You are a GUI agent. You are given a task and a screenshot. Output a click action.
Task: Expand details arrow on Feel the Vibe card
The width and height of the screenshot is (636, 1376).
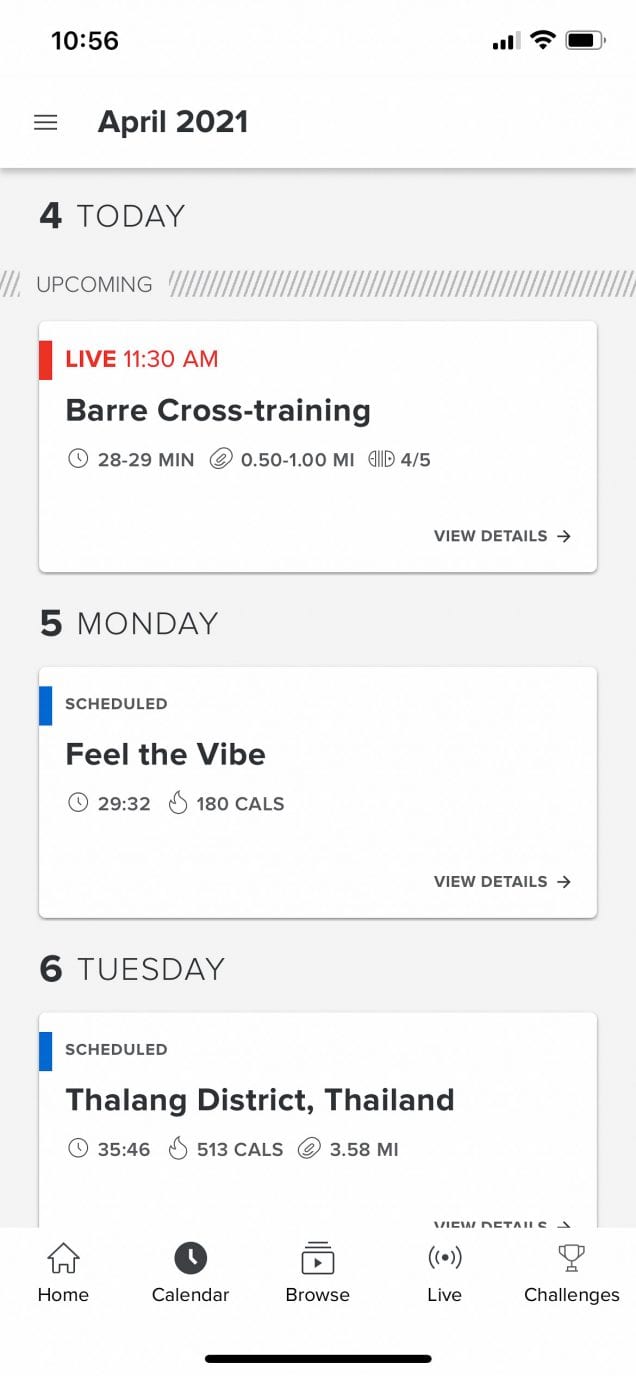pos(564,882)
